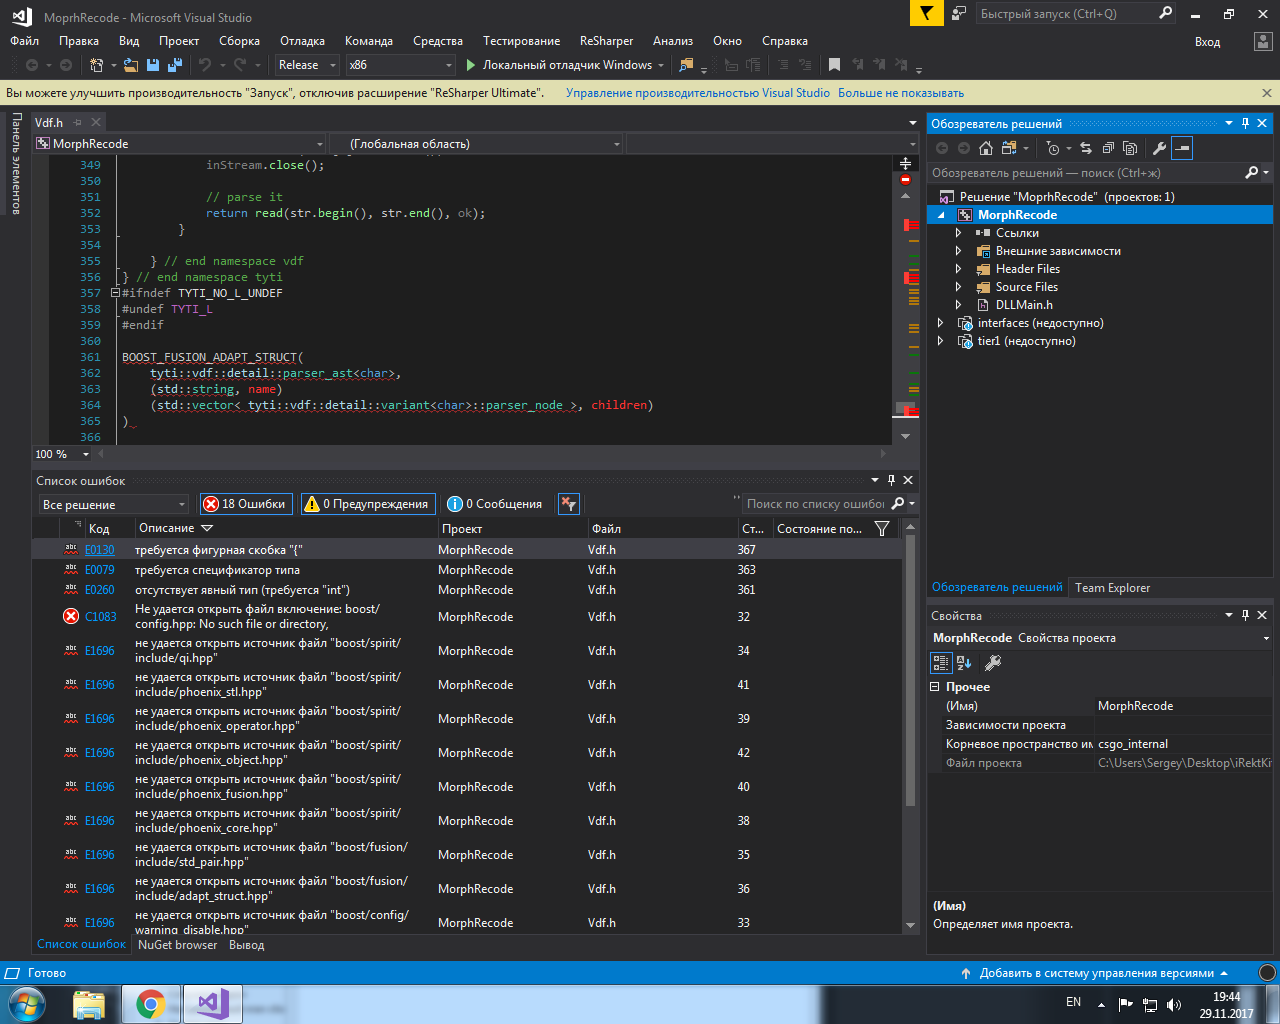
Task: Click filter funnel icon in error list header
Action: click(x=882, y=528)
